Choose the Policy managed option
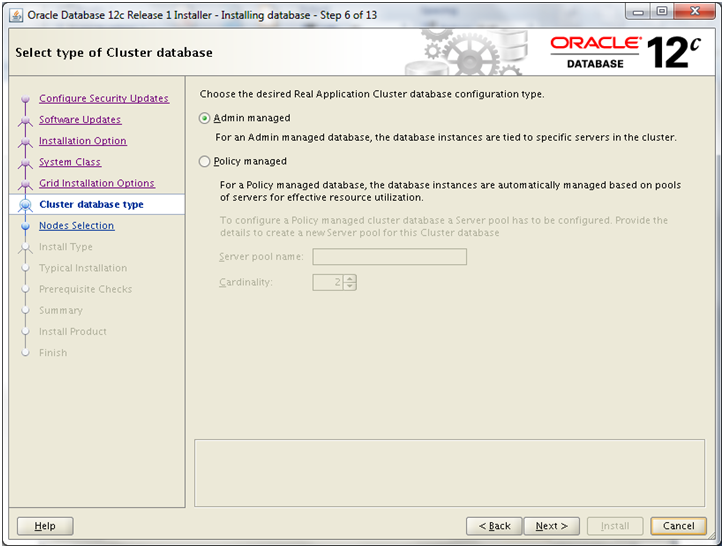The width and height of the screenshot is (724, 548). [204, 162]
